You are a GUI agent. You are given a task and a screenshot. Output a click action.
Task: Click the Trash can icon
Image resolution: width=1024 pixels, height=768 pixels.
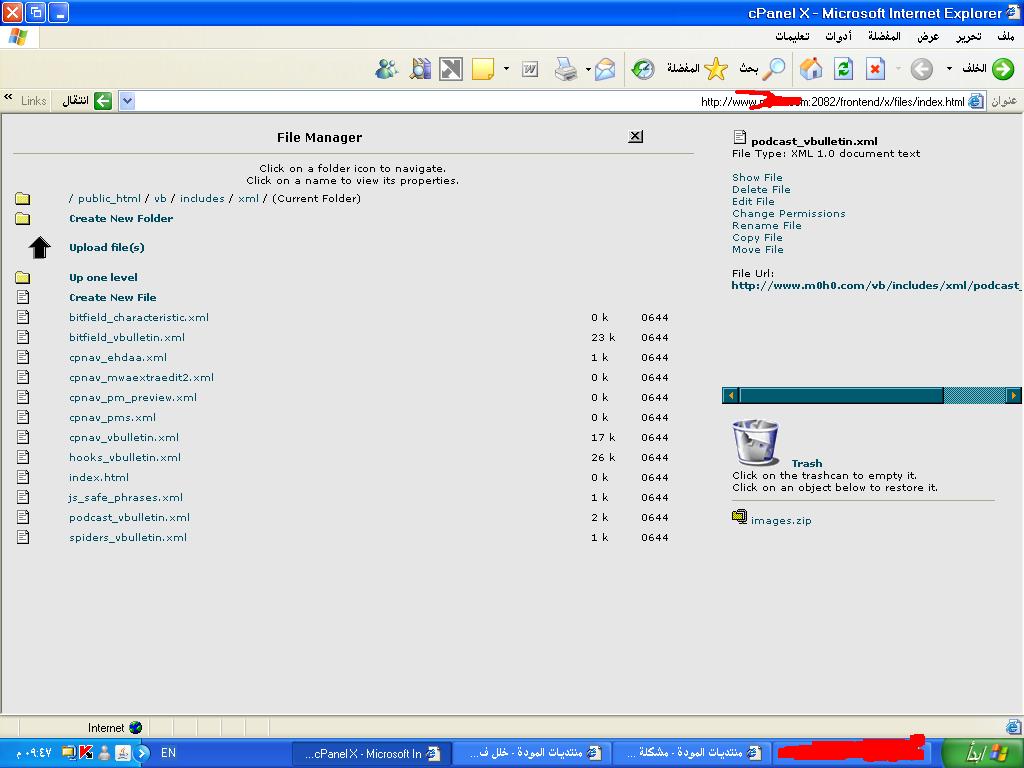pos(755,441)
